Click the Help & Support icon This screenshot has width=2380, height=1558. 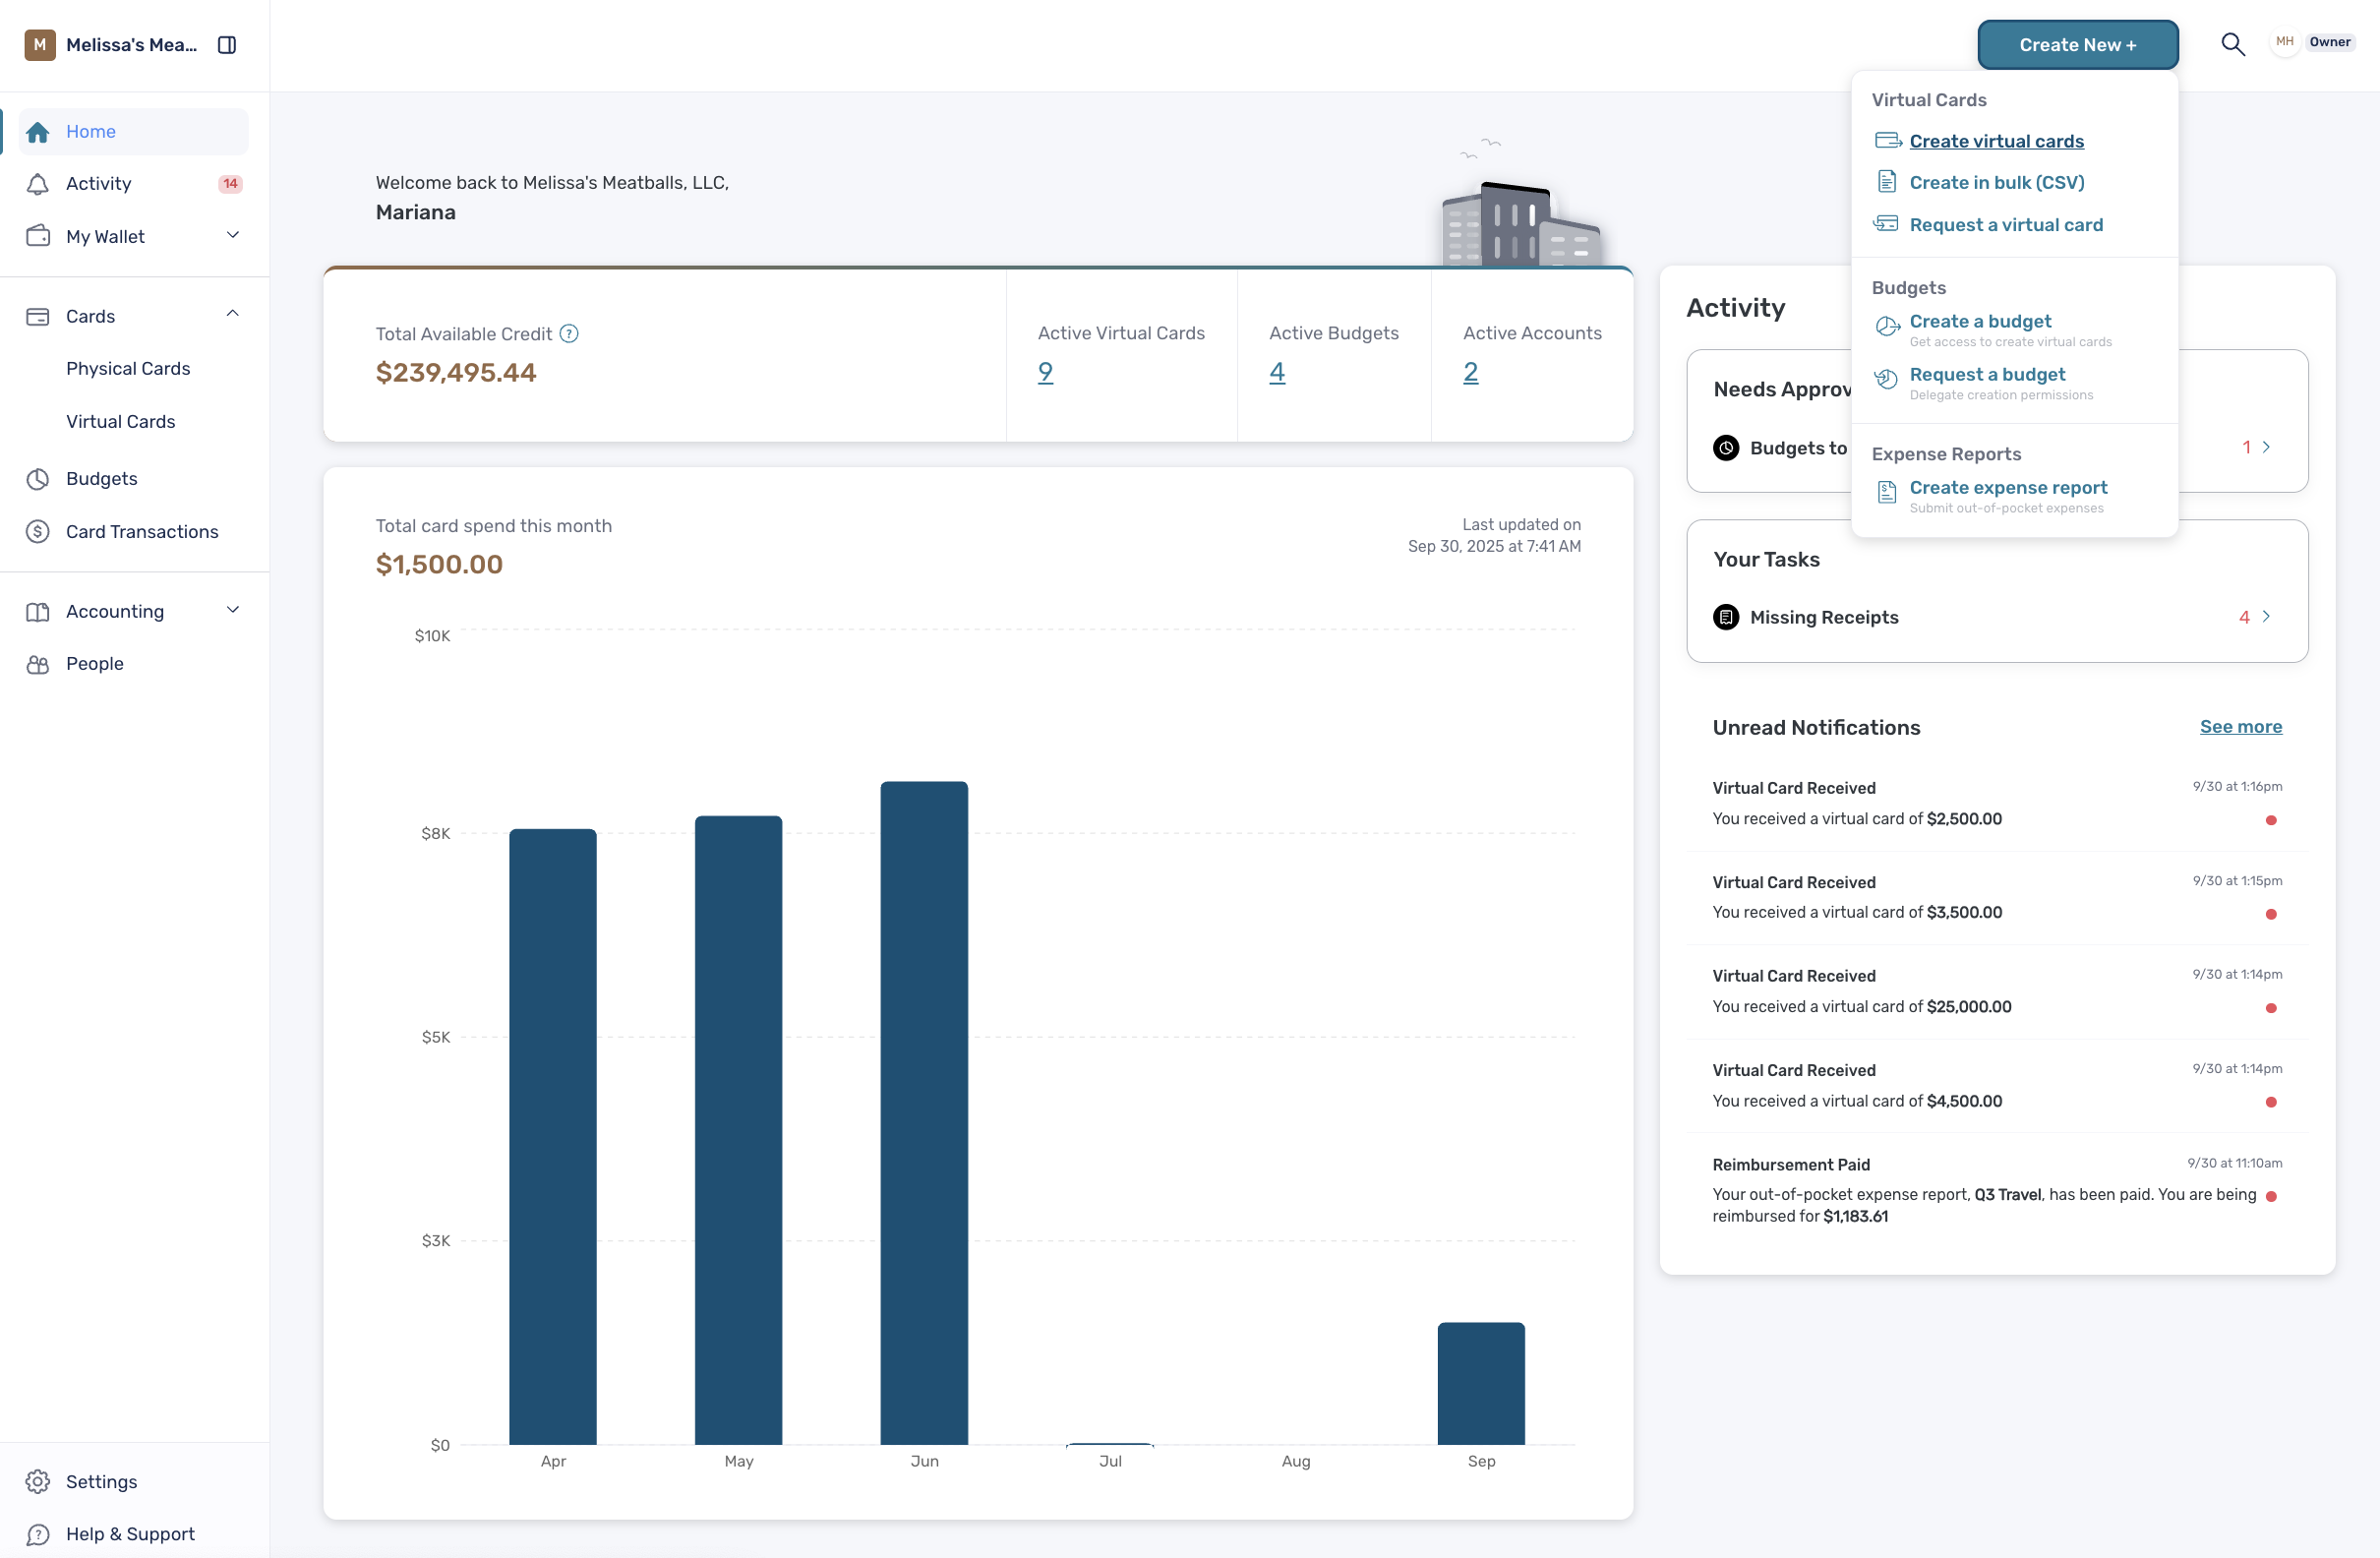[38, 1535]
